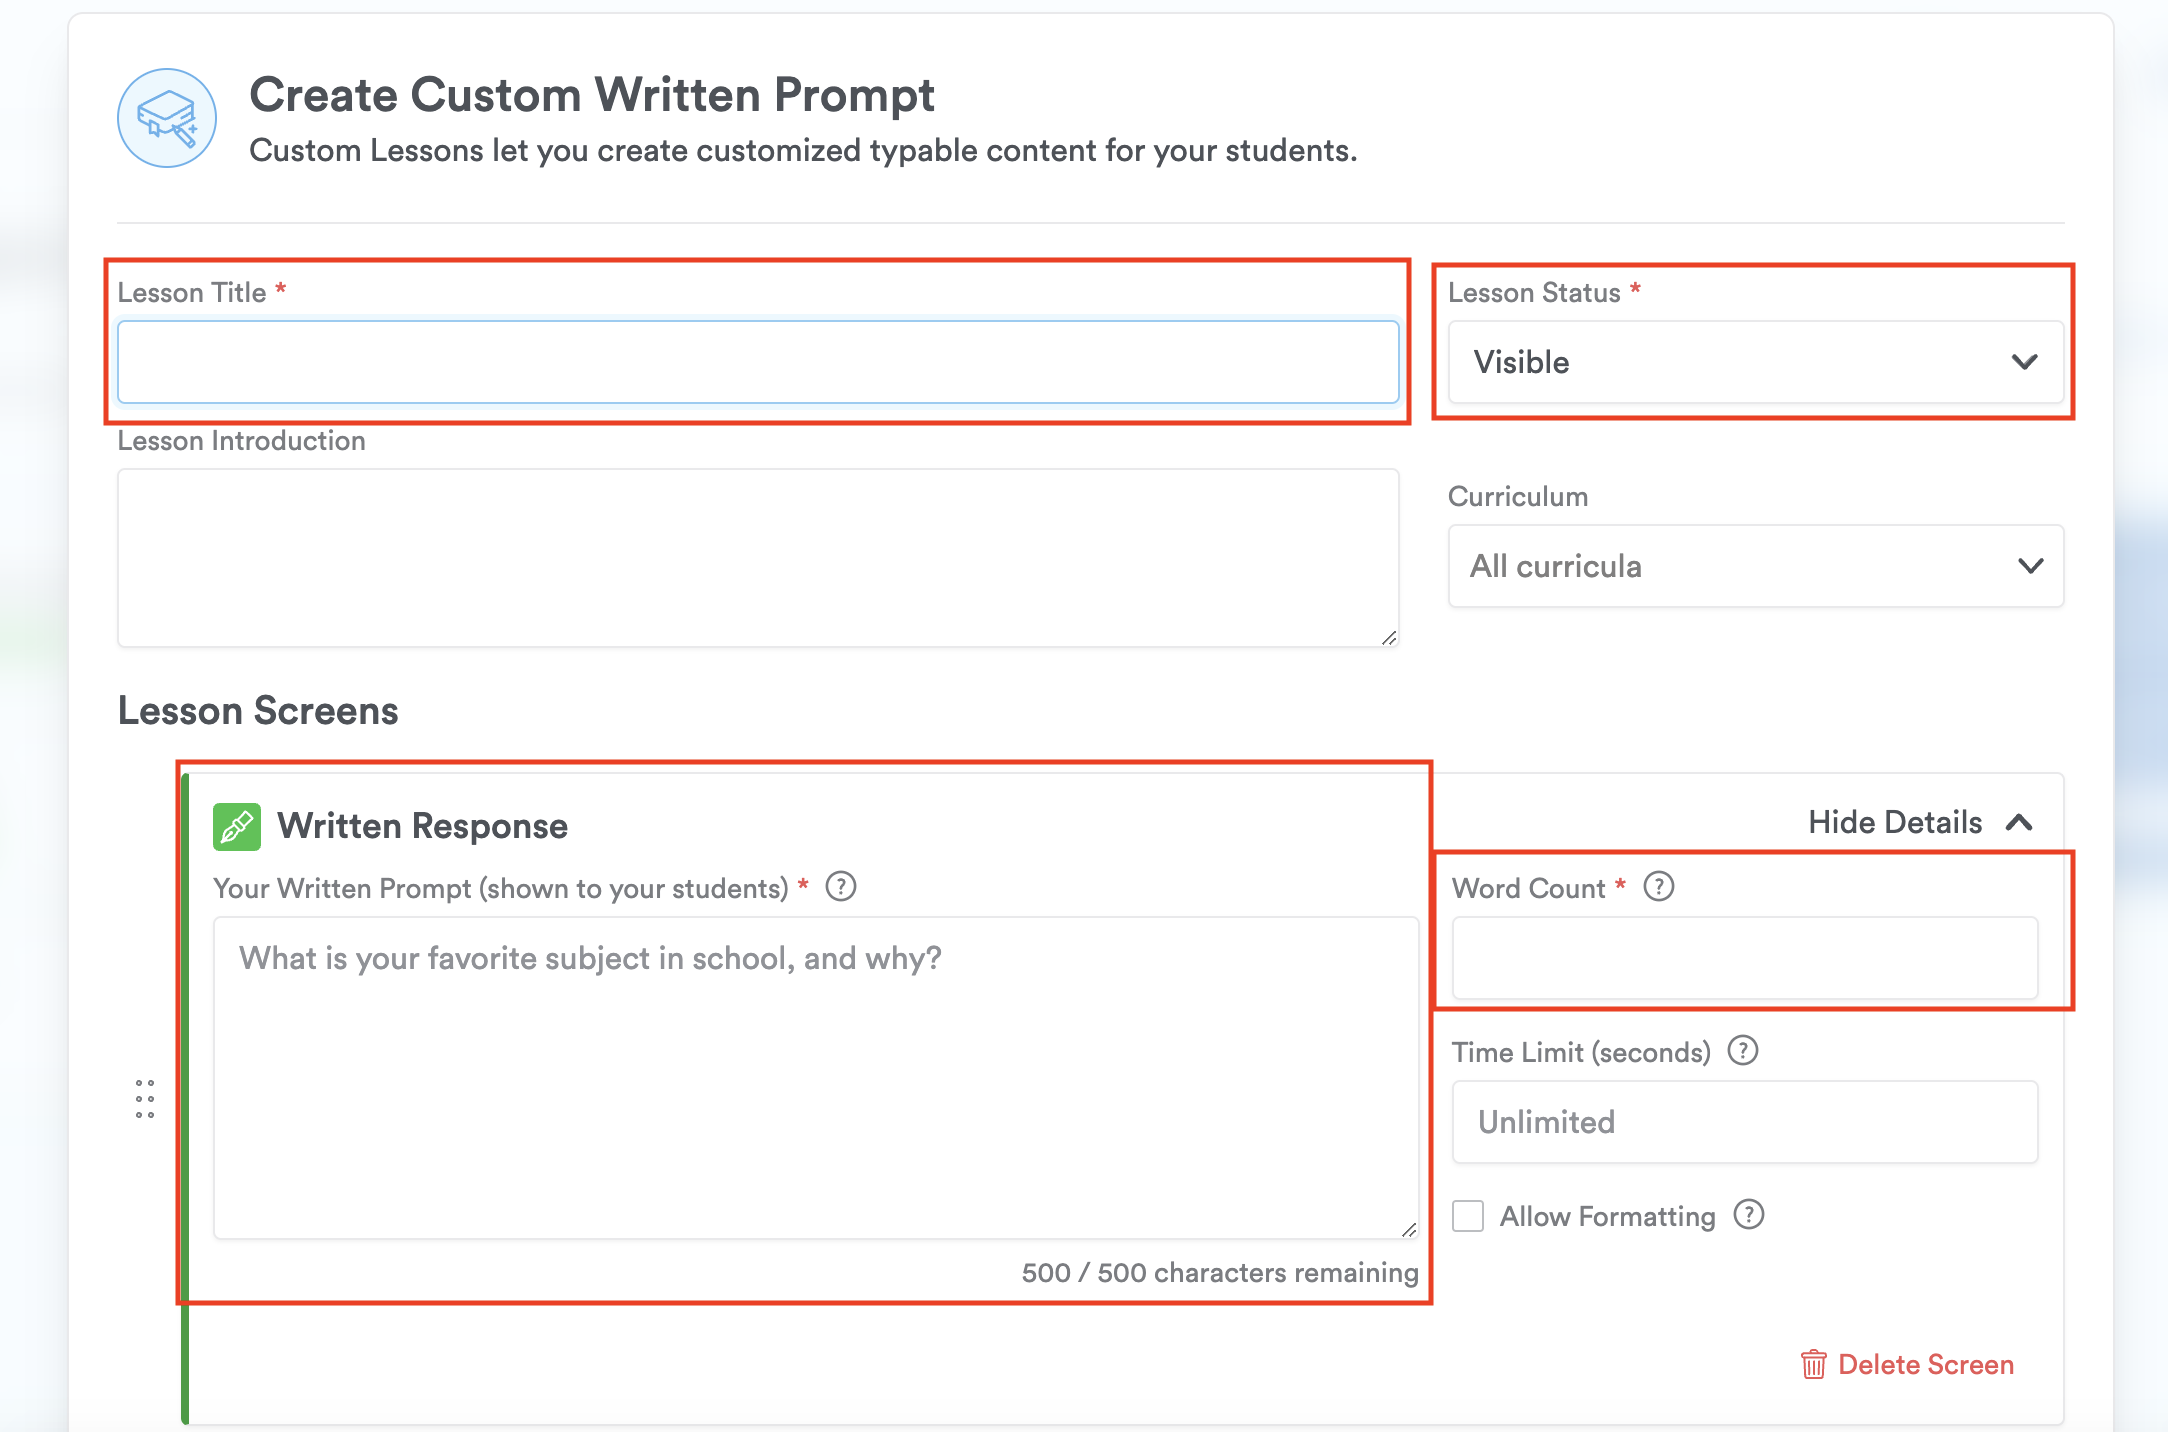Viewport: 2168px width, 1432px height.
Task: Click into the Lesson Introduction text area
Action: 757,557
